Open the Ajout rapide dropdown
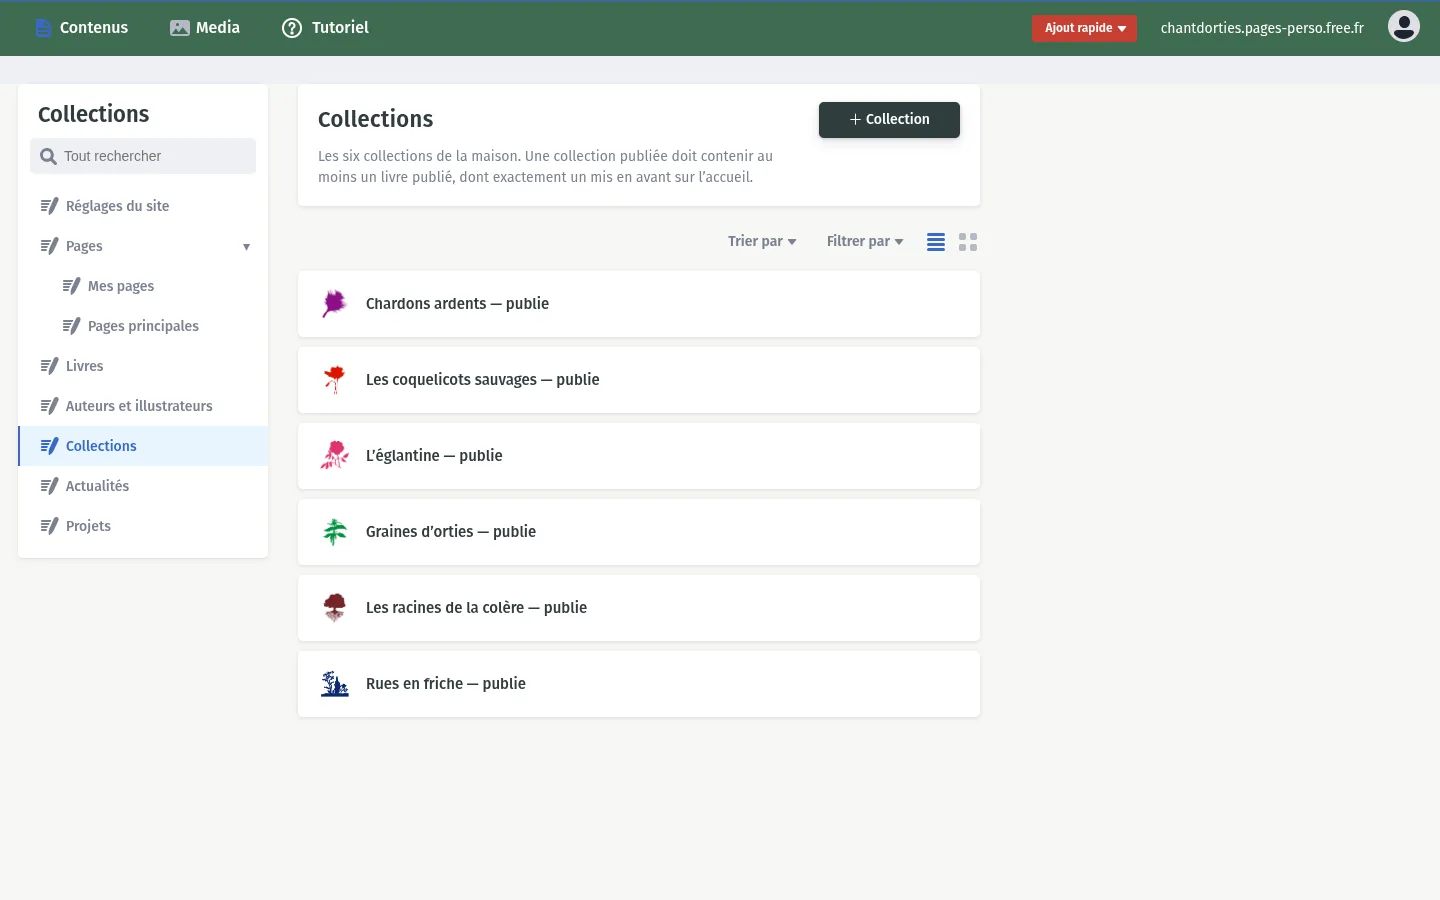This screenshot has height=900, width=1440. [x=1084, y=28]
